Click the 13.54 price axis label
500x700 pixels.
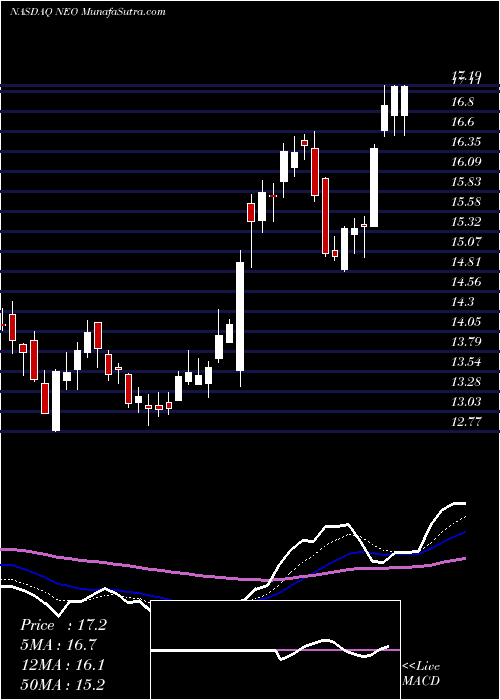click(466, 362)
